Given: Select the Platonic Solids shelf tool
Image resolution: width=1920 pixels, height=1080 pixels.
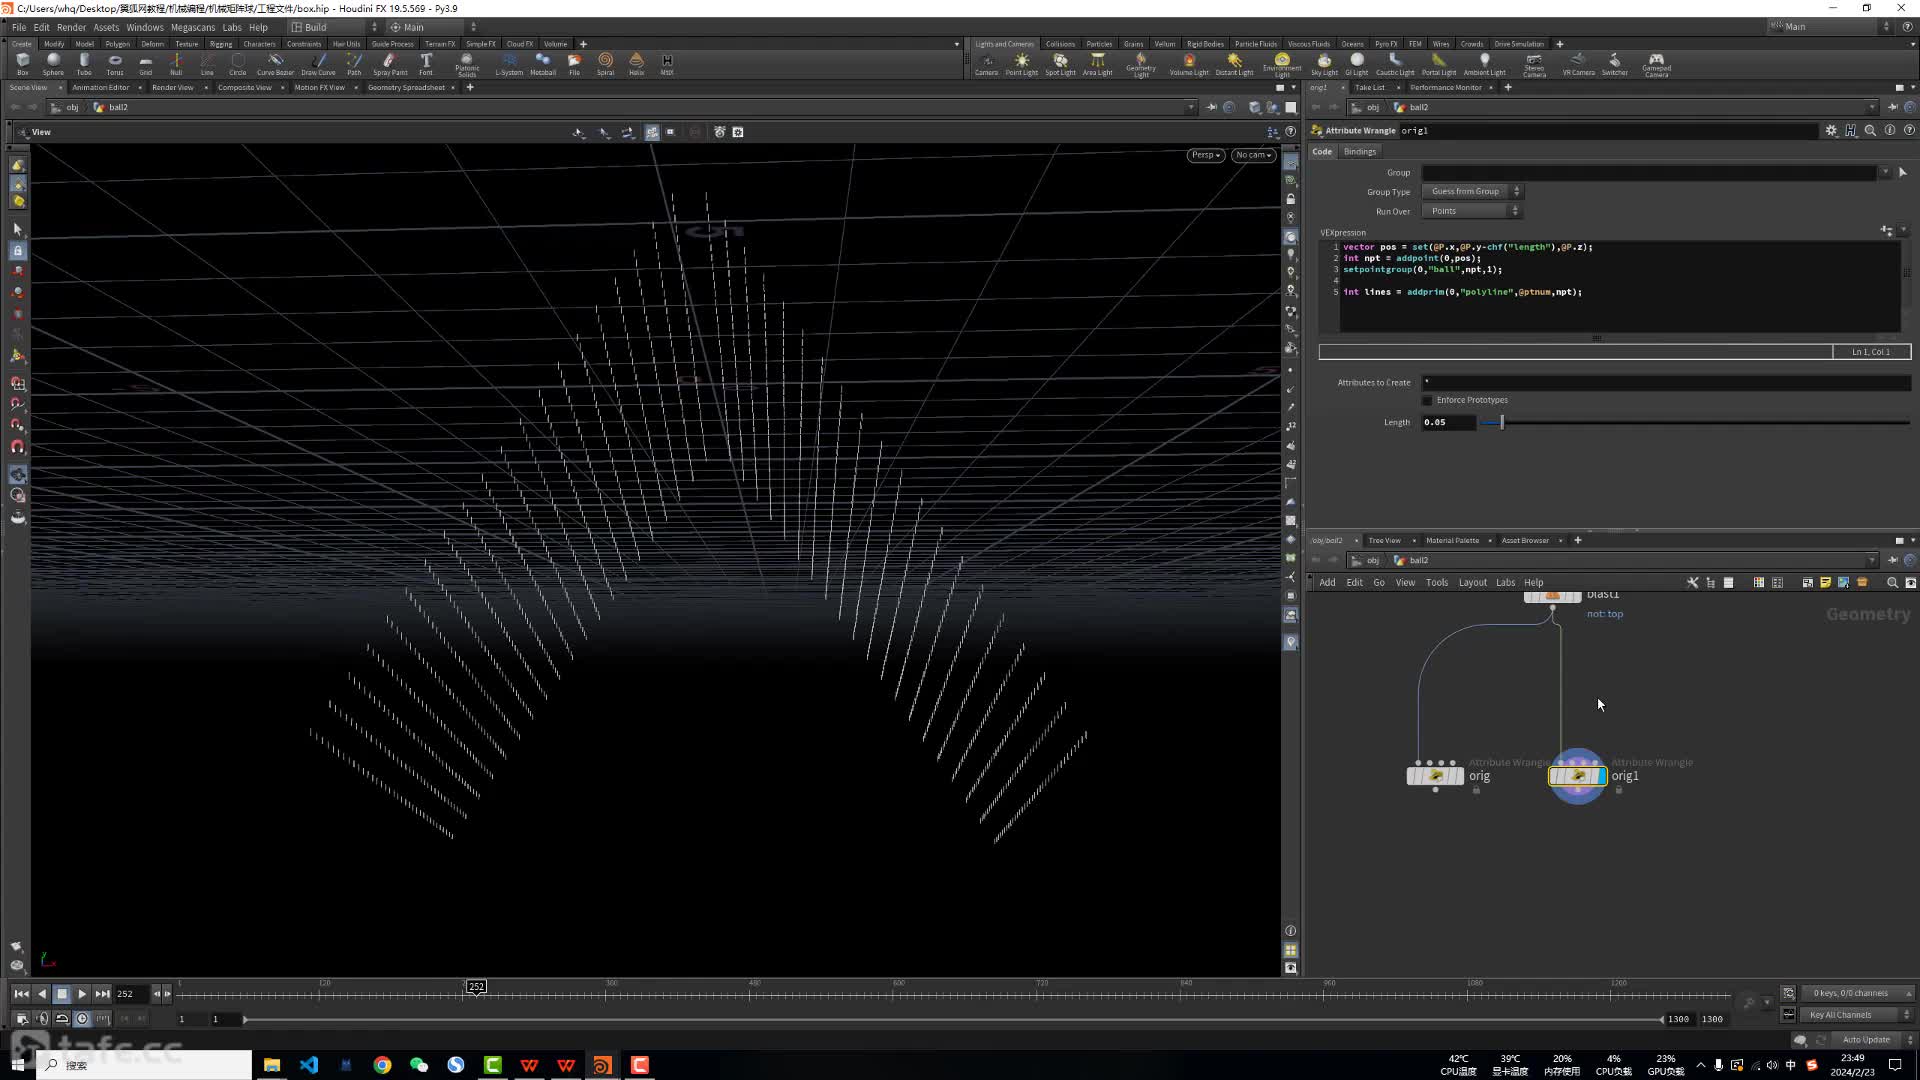Looking at the screenshot, I should 467,65.
